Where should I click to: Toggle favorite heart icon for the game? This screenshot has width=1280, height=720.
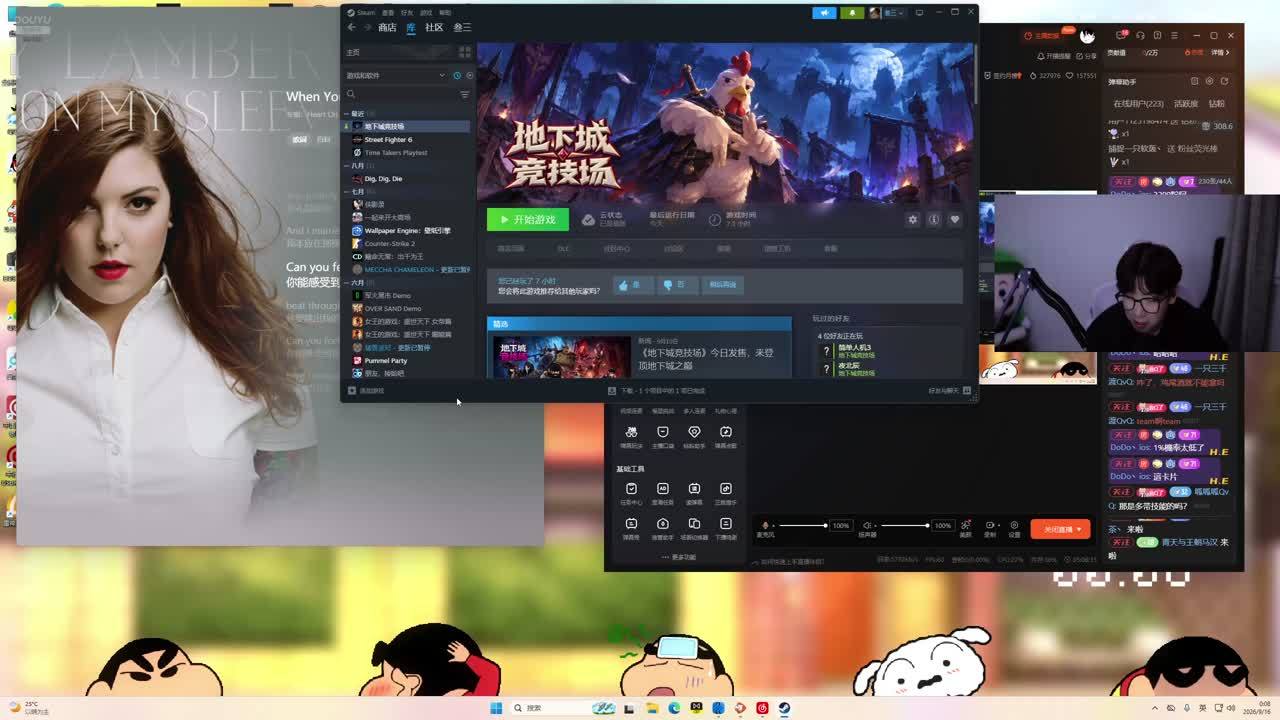pos(955,219)
